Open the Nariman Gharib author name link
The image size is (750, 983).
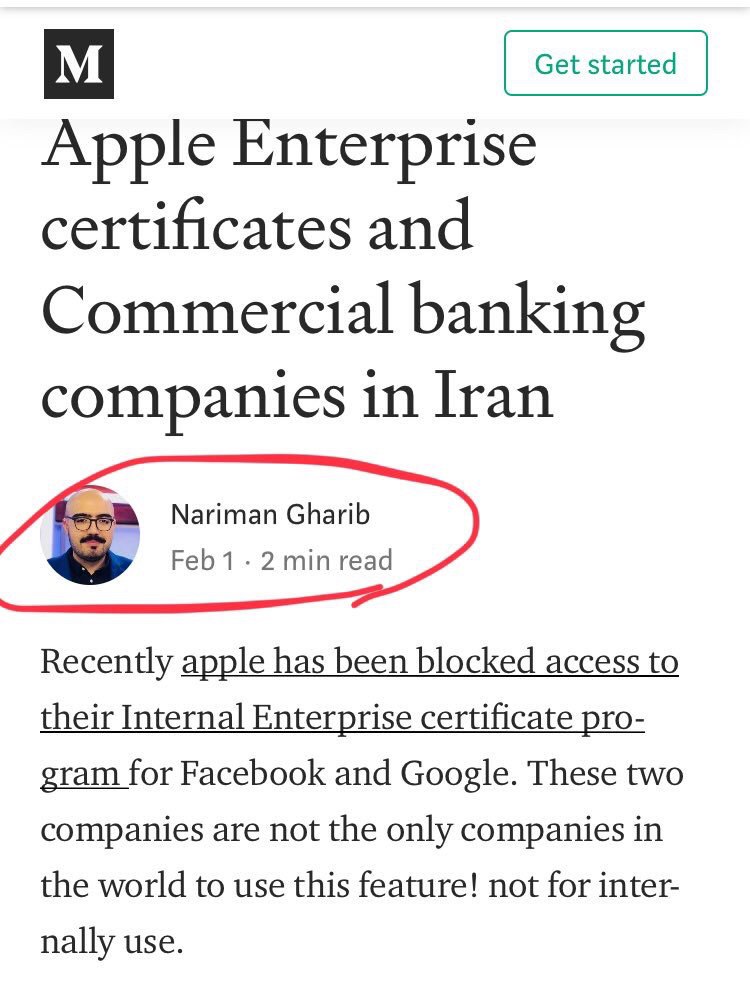pos(270,514)
